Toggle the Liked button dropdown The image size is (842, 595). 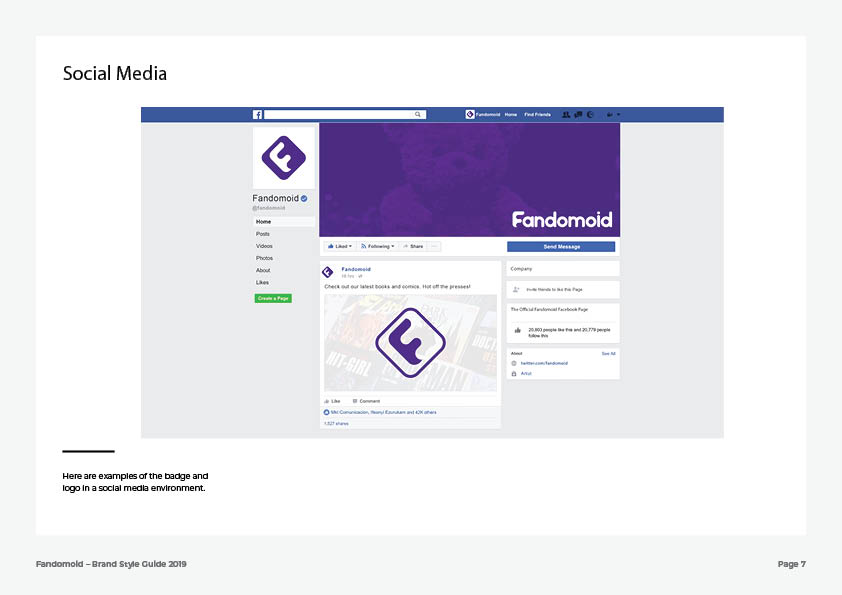[340, 246]
